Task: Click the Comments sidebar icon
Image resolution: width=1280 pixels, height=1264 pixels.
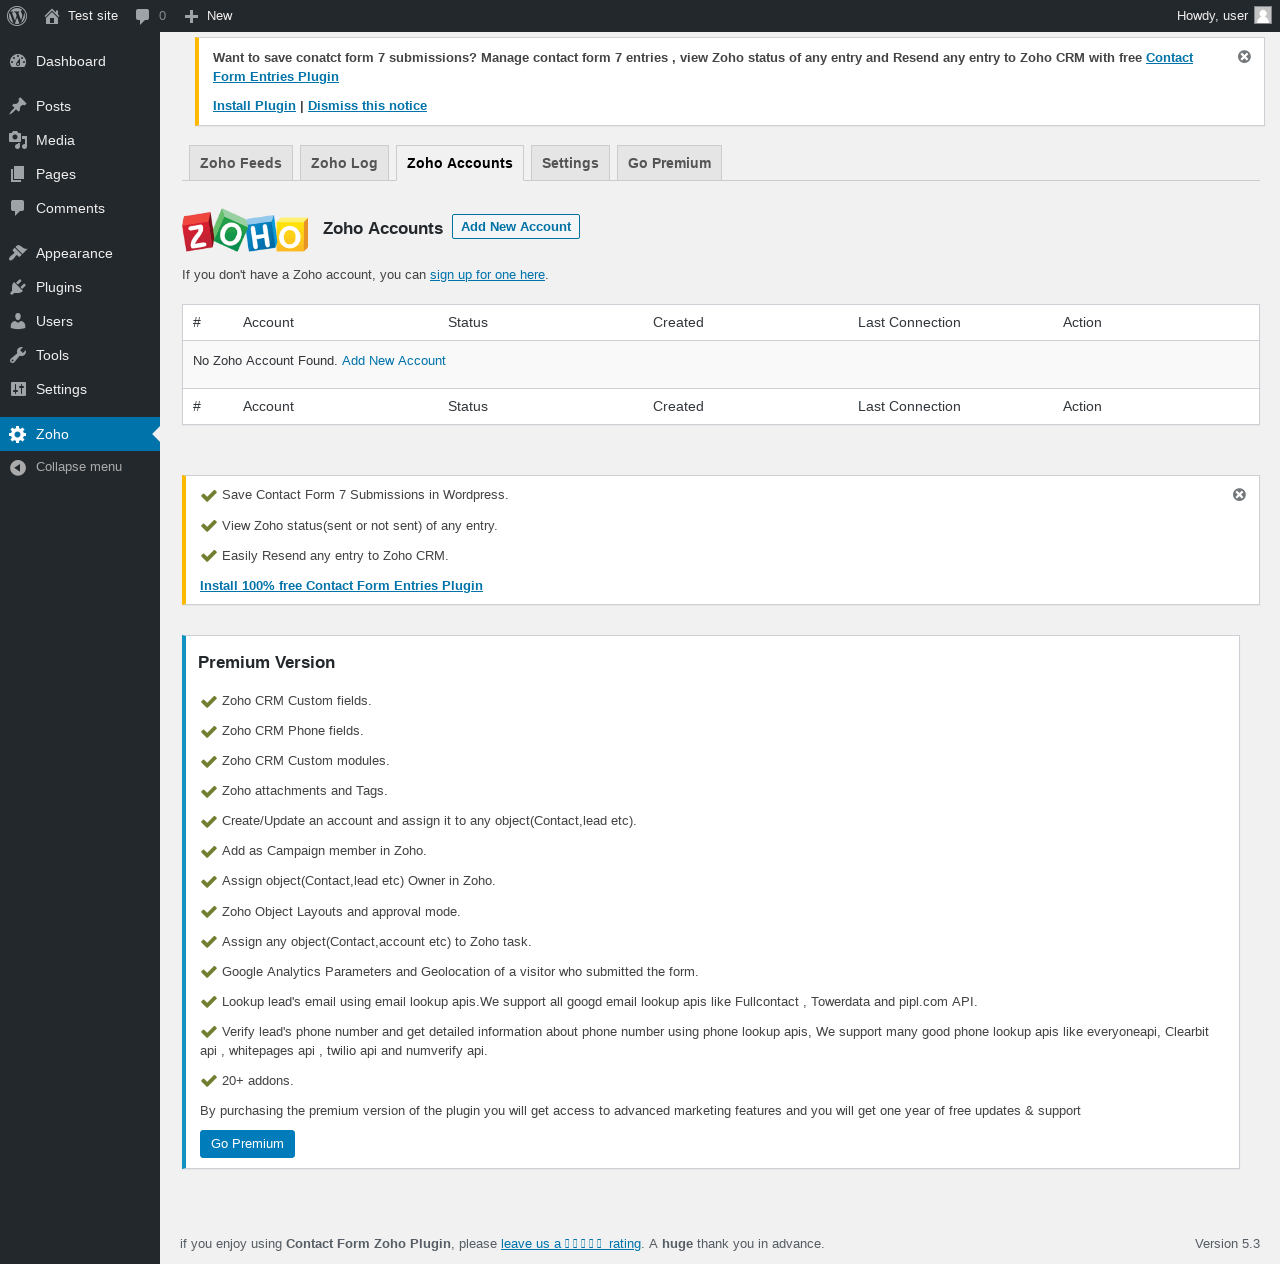Action: [18, 208]
